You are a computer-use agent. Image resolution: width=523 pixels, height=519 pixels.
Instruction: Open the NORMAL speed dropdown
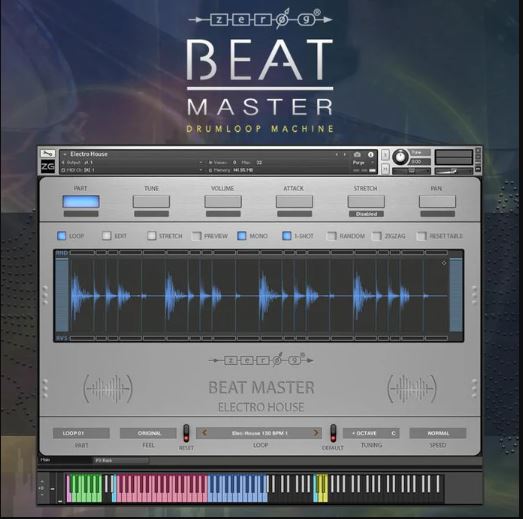click(x=438, y=433)
